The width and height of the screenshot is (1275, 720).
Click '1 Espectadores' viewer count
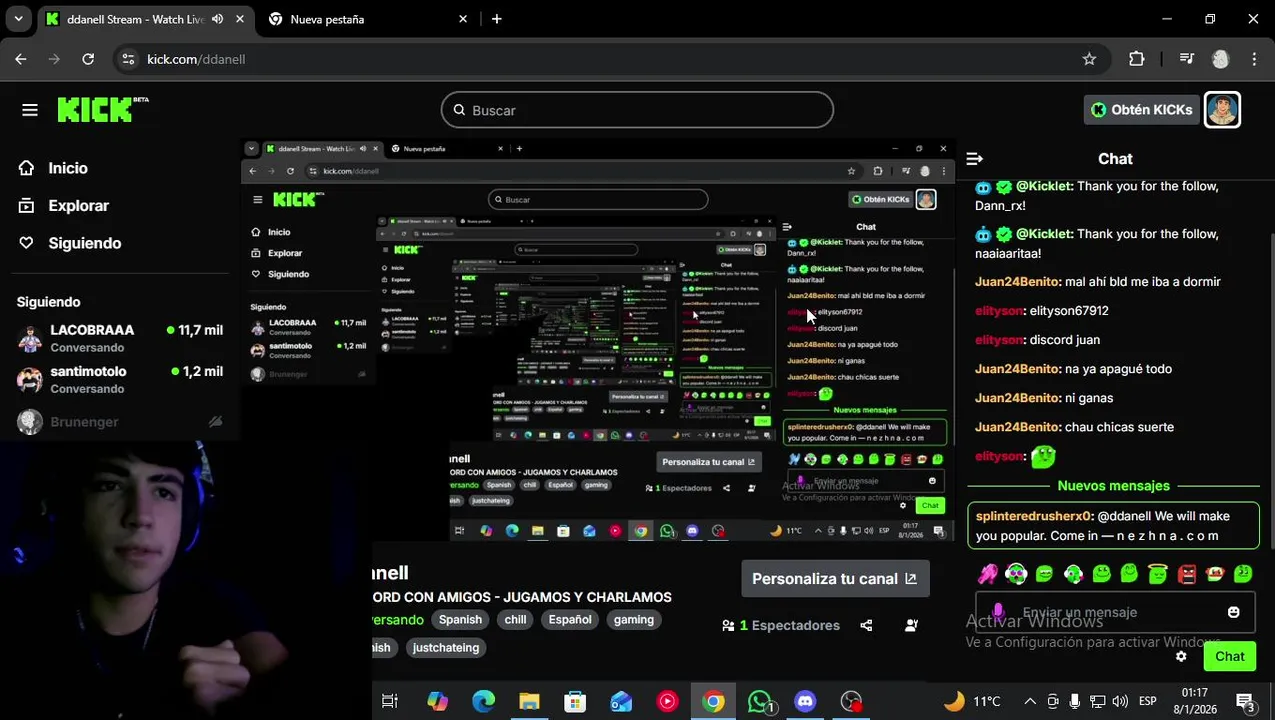click(781, 625)
